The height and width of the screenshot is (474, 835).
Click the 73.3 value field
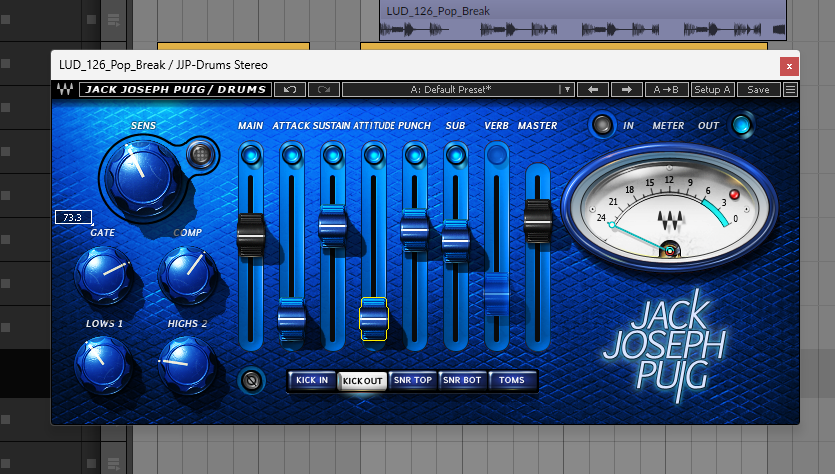pyautogui.click(x=73, y=217)
